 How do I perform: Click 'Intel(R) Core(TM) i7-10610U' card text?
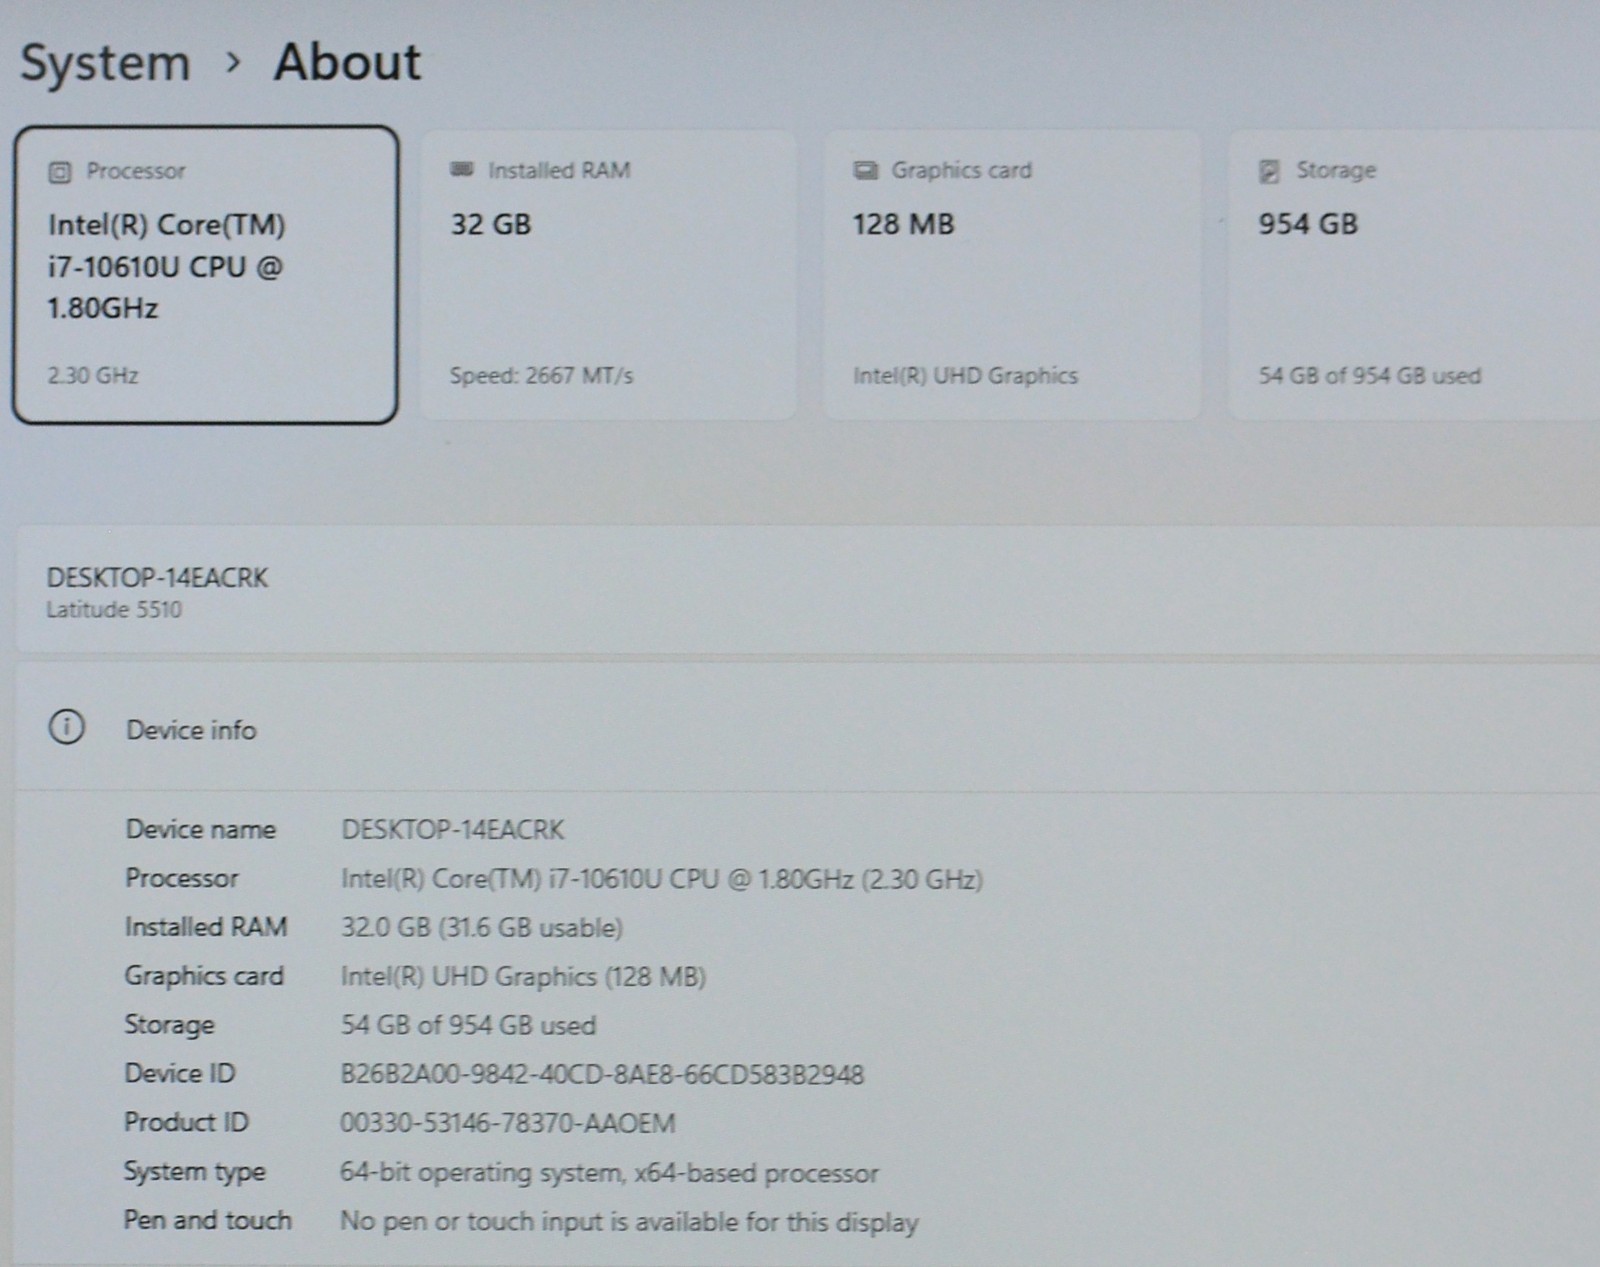(167, 266)
